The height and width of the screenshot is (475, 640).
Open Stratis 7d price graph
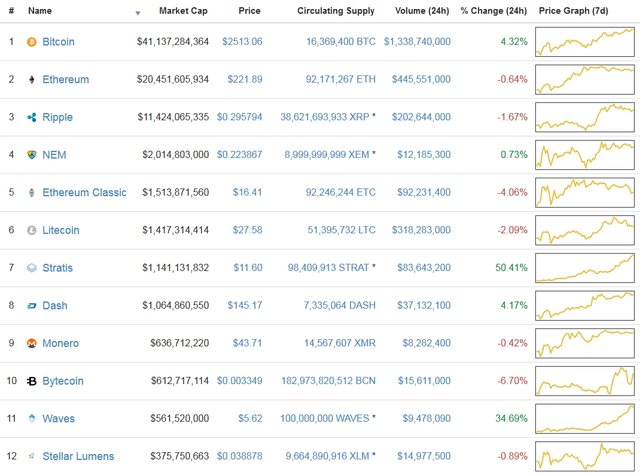click(585, 268)
